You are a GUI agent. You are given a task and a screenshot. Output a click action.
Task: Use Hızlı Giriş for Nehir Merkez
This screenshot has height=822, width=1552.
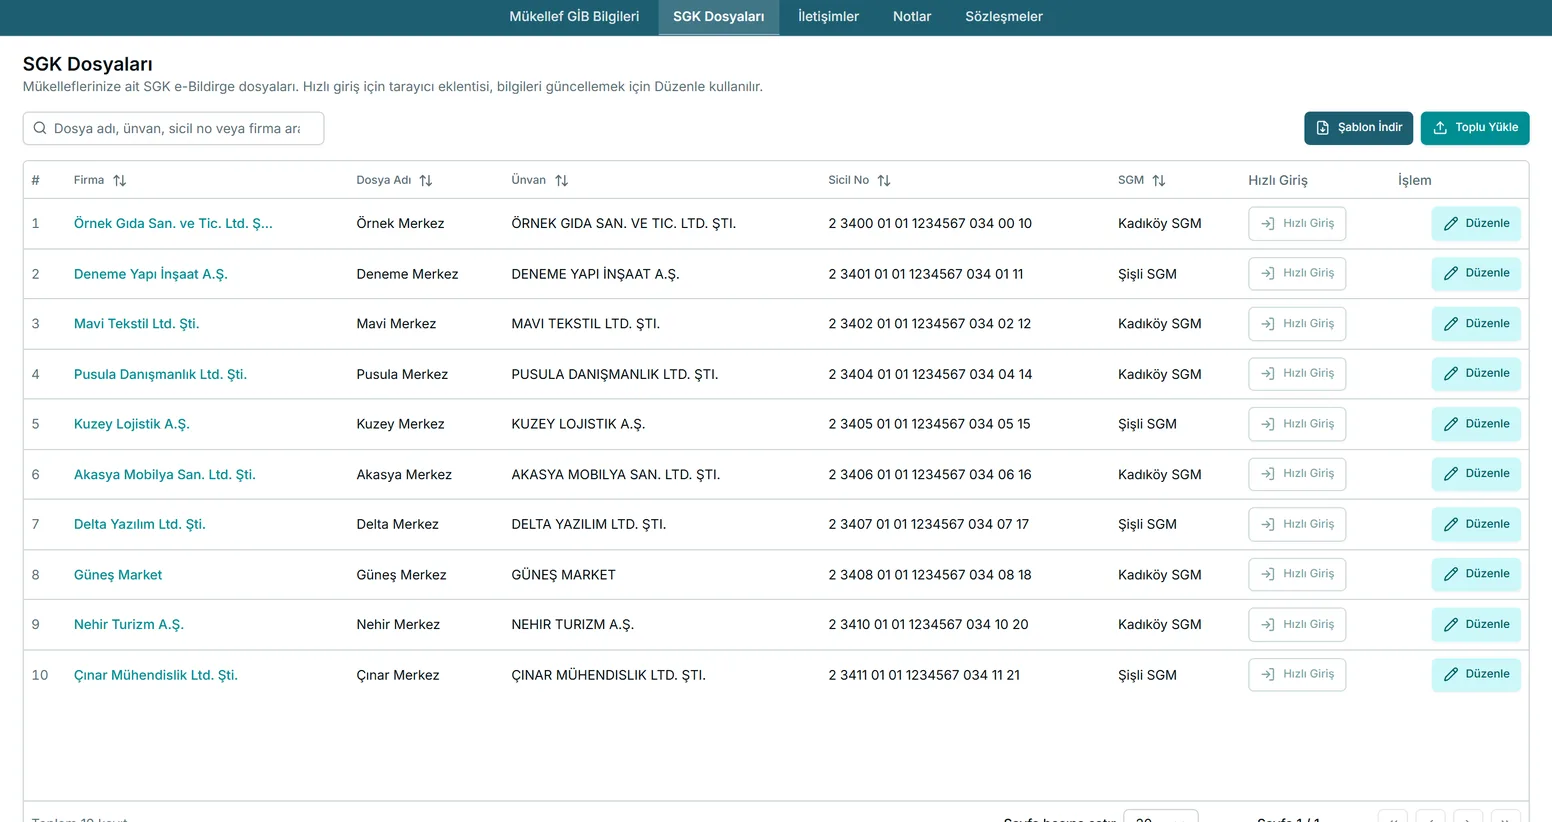[x=1297, y=625]
